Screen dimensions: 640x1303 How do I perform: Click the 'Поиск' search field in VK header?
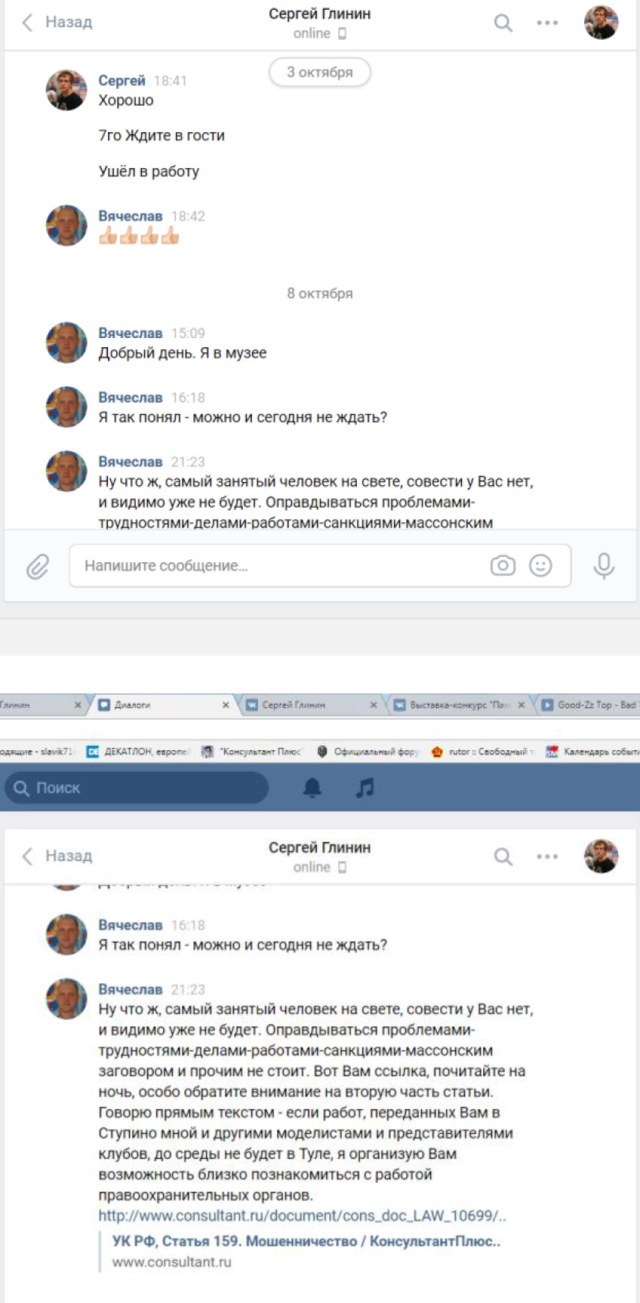[x=137, y=788]
